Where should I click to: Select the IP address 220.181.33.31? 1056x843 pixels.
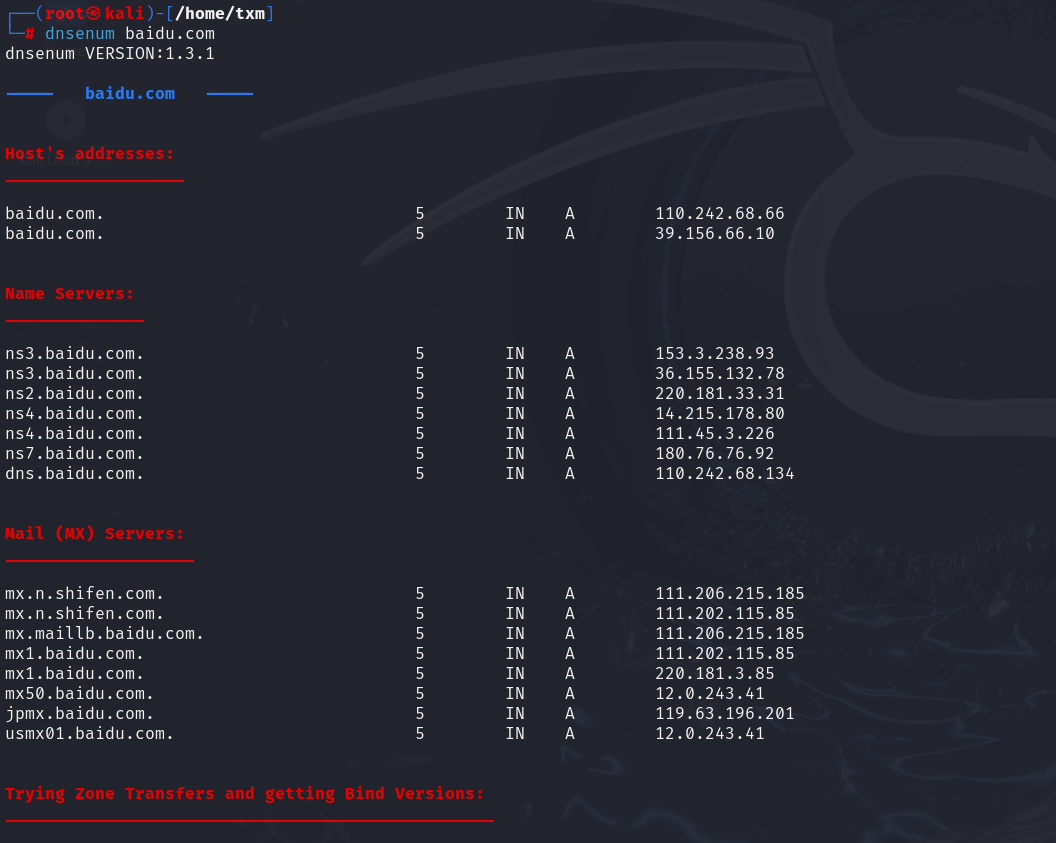click(719, 394)
